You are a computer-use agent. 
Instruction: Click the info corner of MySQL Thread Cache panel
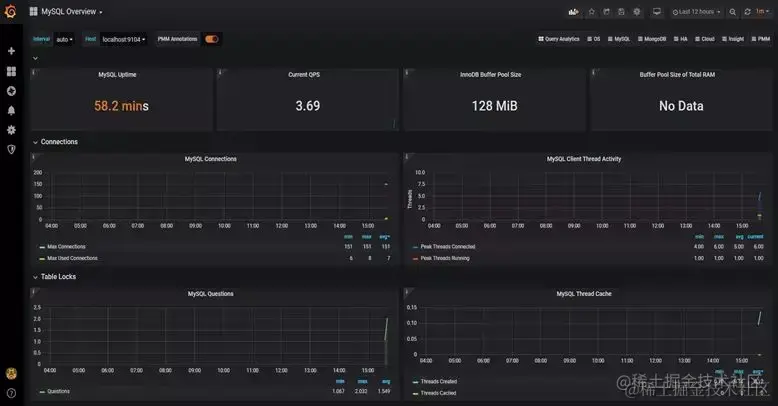click(406, 292)
